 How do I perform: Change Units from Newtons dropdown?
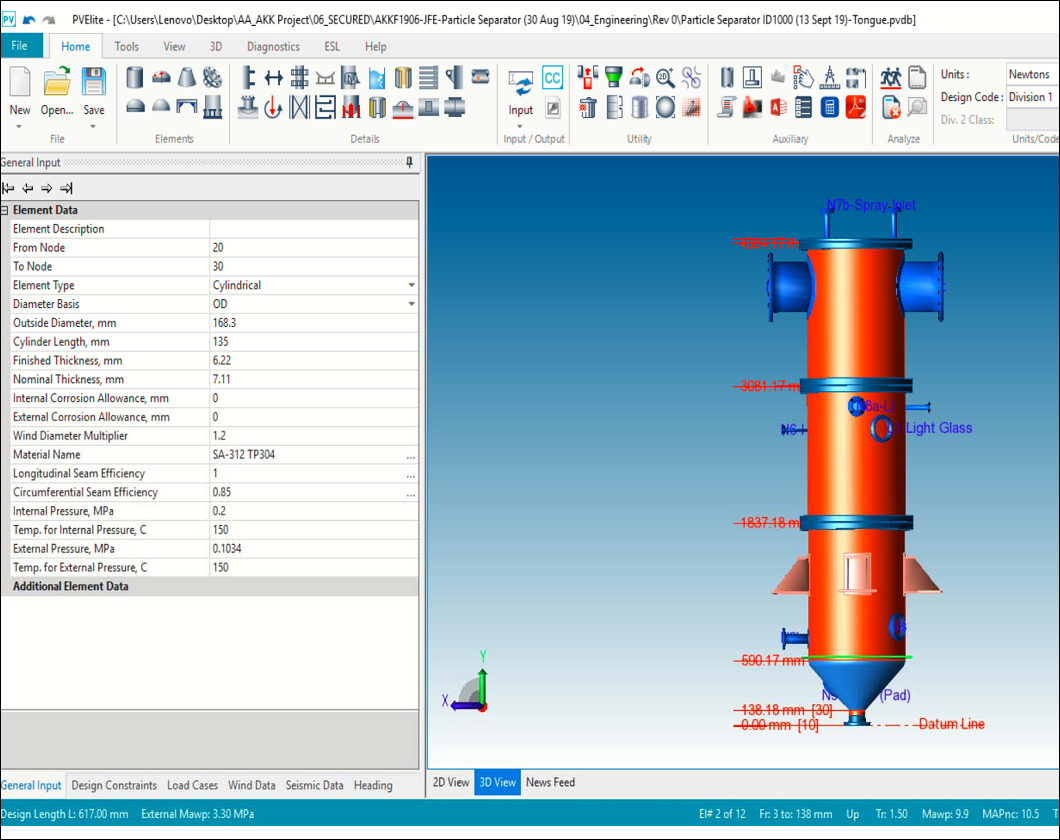1032,73
